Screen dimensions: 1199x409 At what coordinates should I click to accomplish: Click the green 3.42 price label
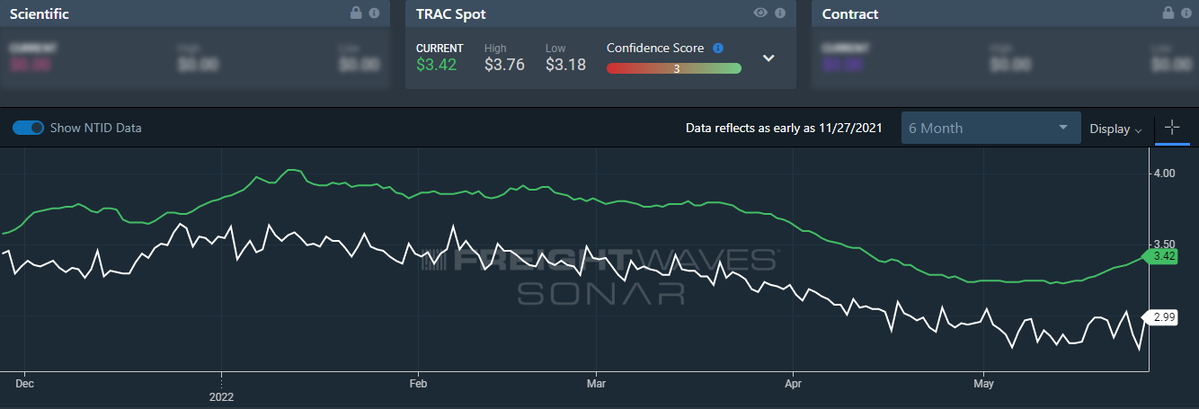pos(1161,257)
